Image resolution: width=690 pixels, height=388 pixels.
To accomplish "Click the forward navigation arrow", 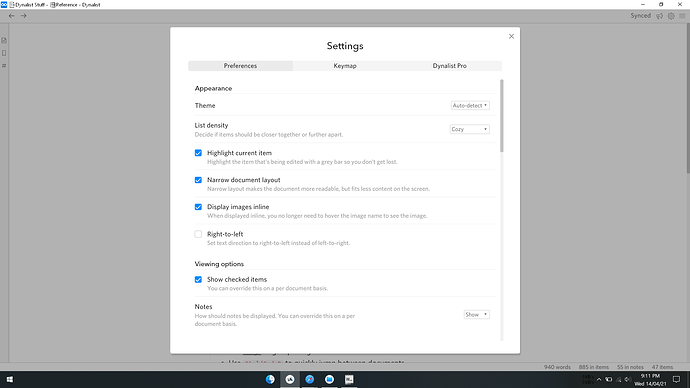I will pos(23,16).
